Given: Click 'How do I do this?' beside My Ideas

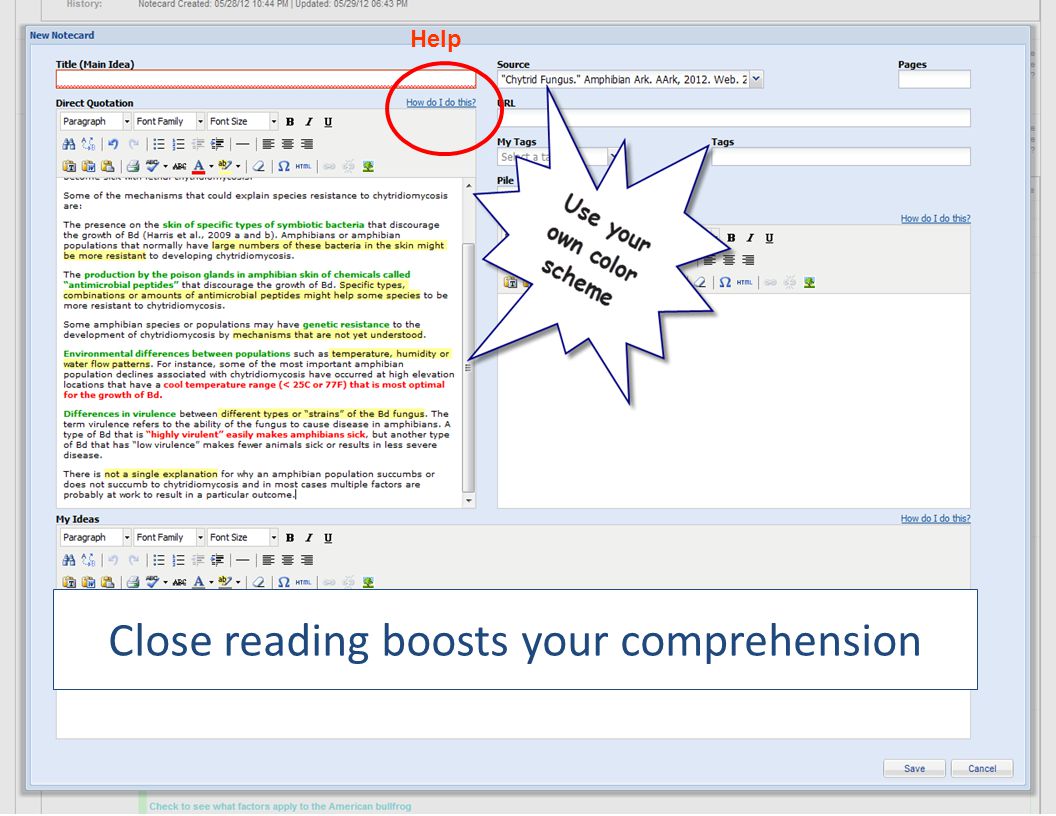Looking at the screenshot, I should [x=935, y=518].
